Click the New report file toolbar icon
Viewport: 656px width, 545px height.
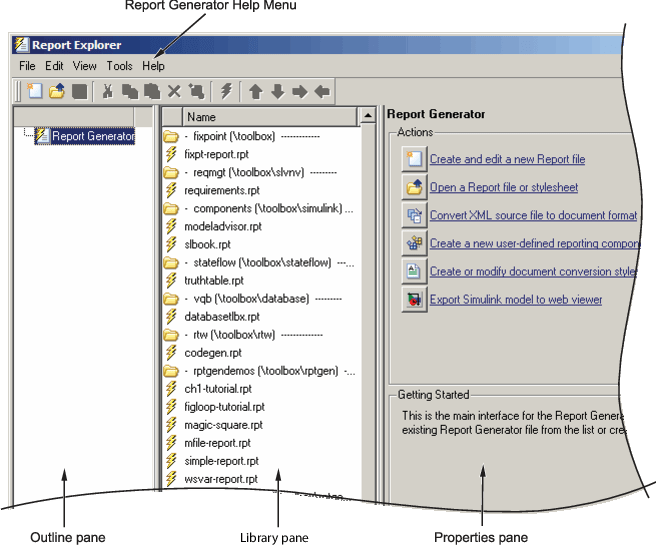(35, 91)
